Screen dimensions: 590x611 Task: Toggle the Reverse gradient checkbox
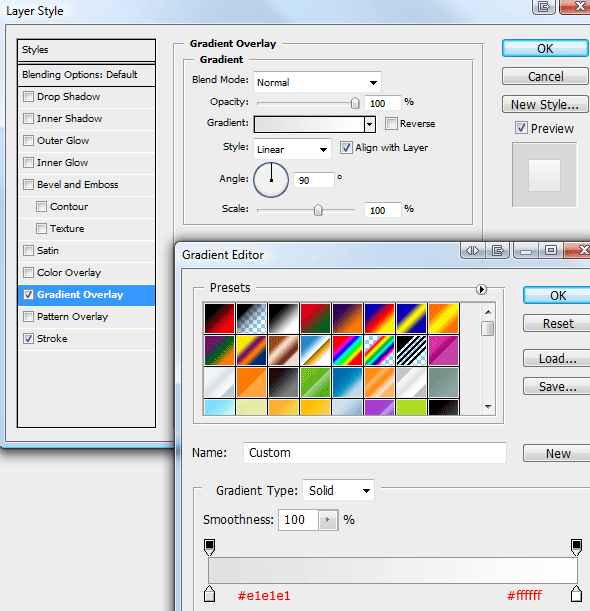point(391,124)
